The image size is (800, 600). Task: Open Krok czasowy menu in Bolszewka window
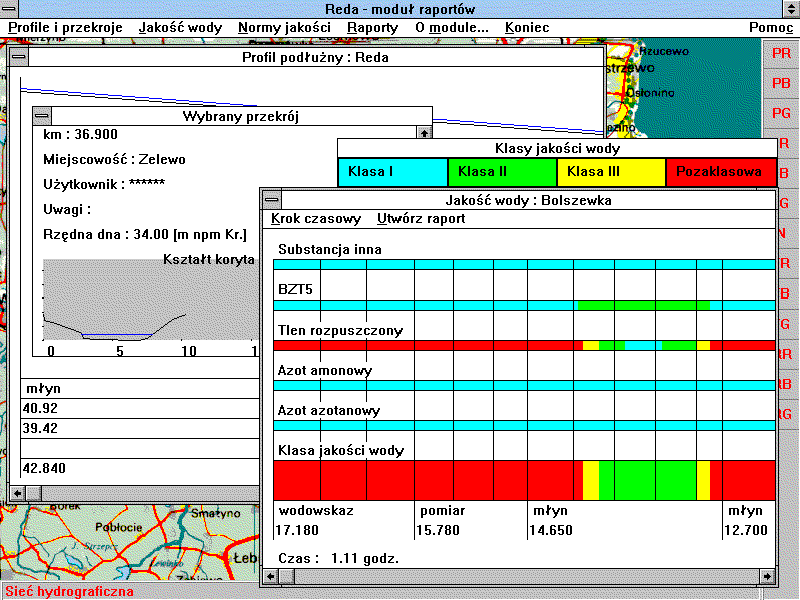pos(316,219)
